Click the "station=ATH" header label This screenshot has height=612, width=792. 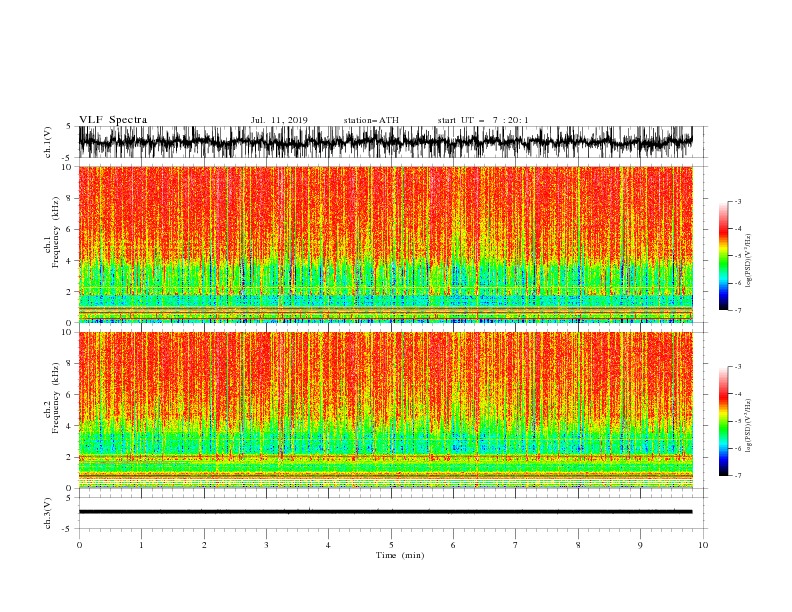(371, 120)
